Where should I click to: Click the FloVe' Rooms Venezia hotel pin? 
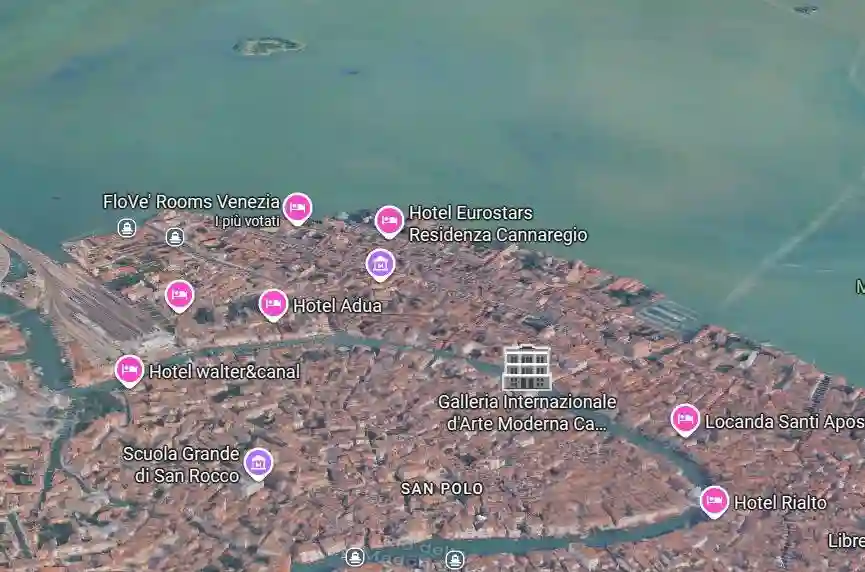coord(297,207)
